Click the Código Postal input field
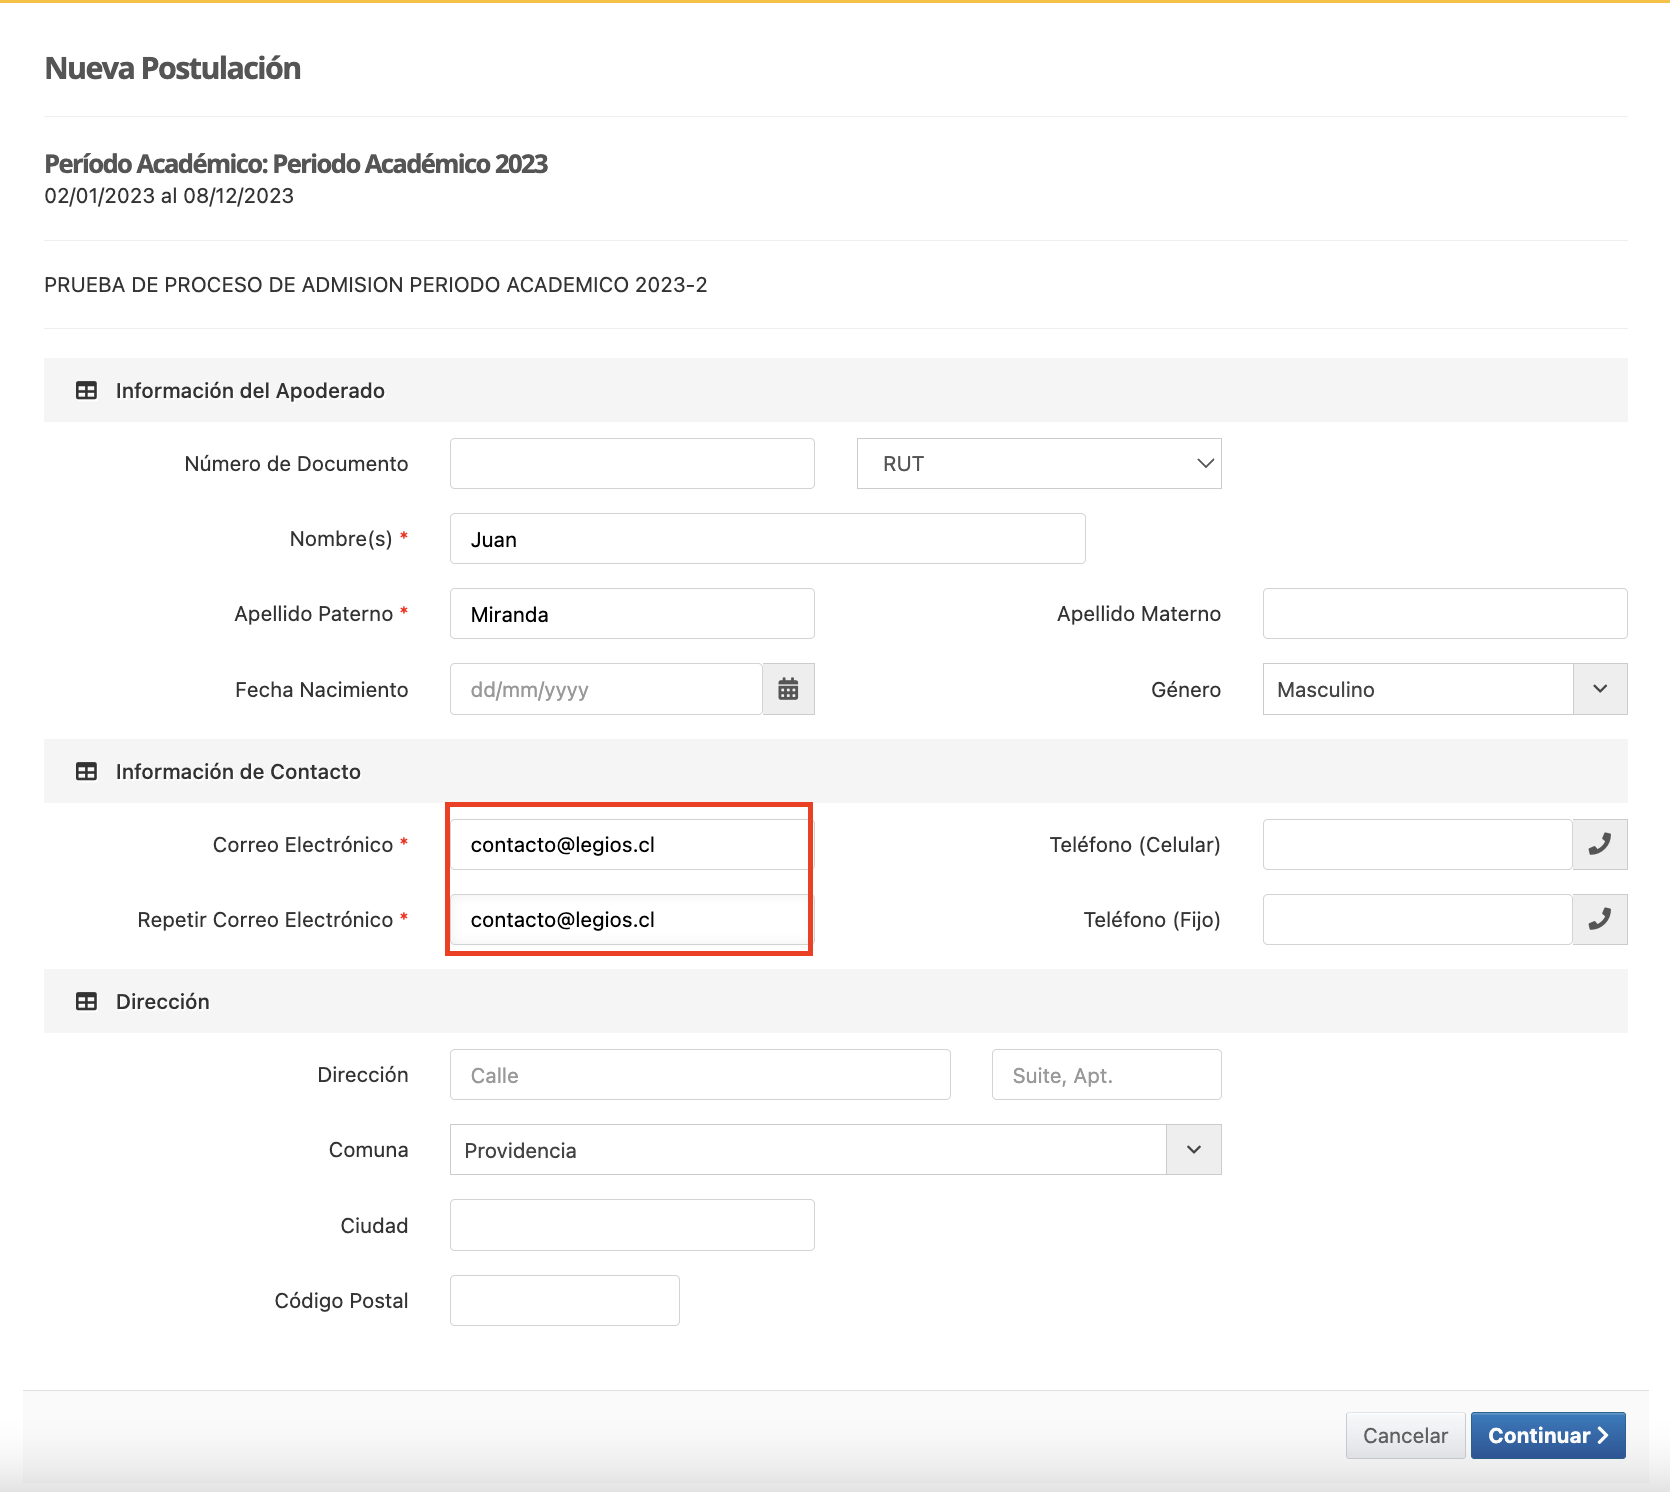Screen dimensions: 1670x1492 click(x=564, y=1300)
